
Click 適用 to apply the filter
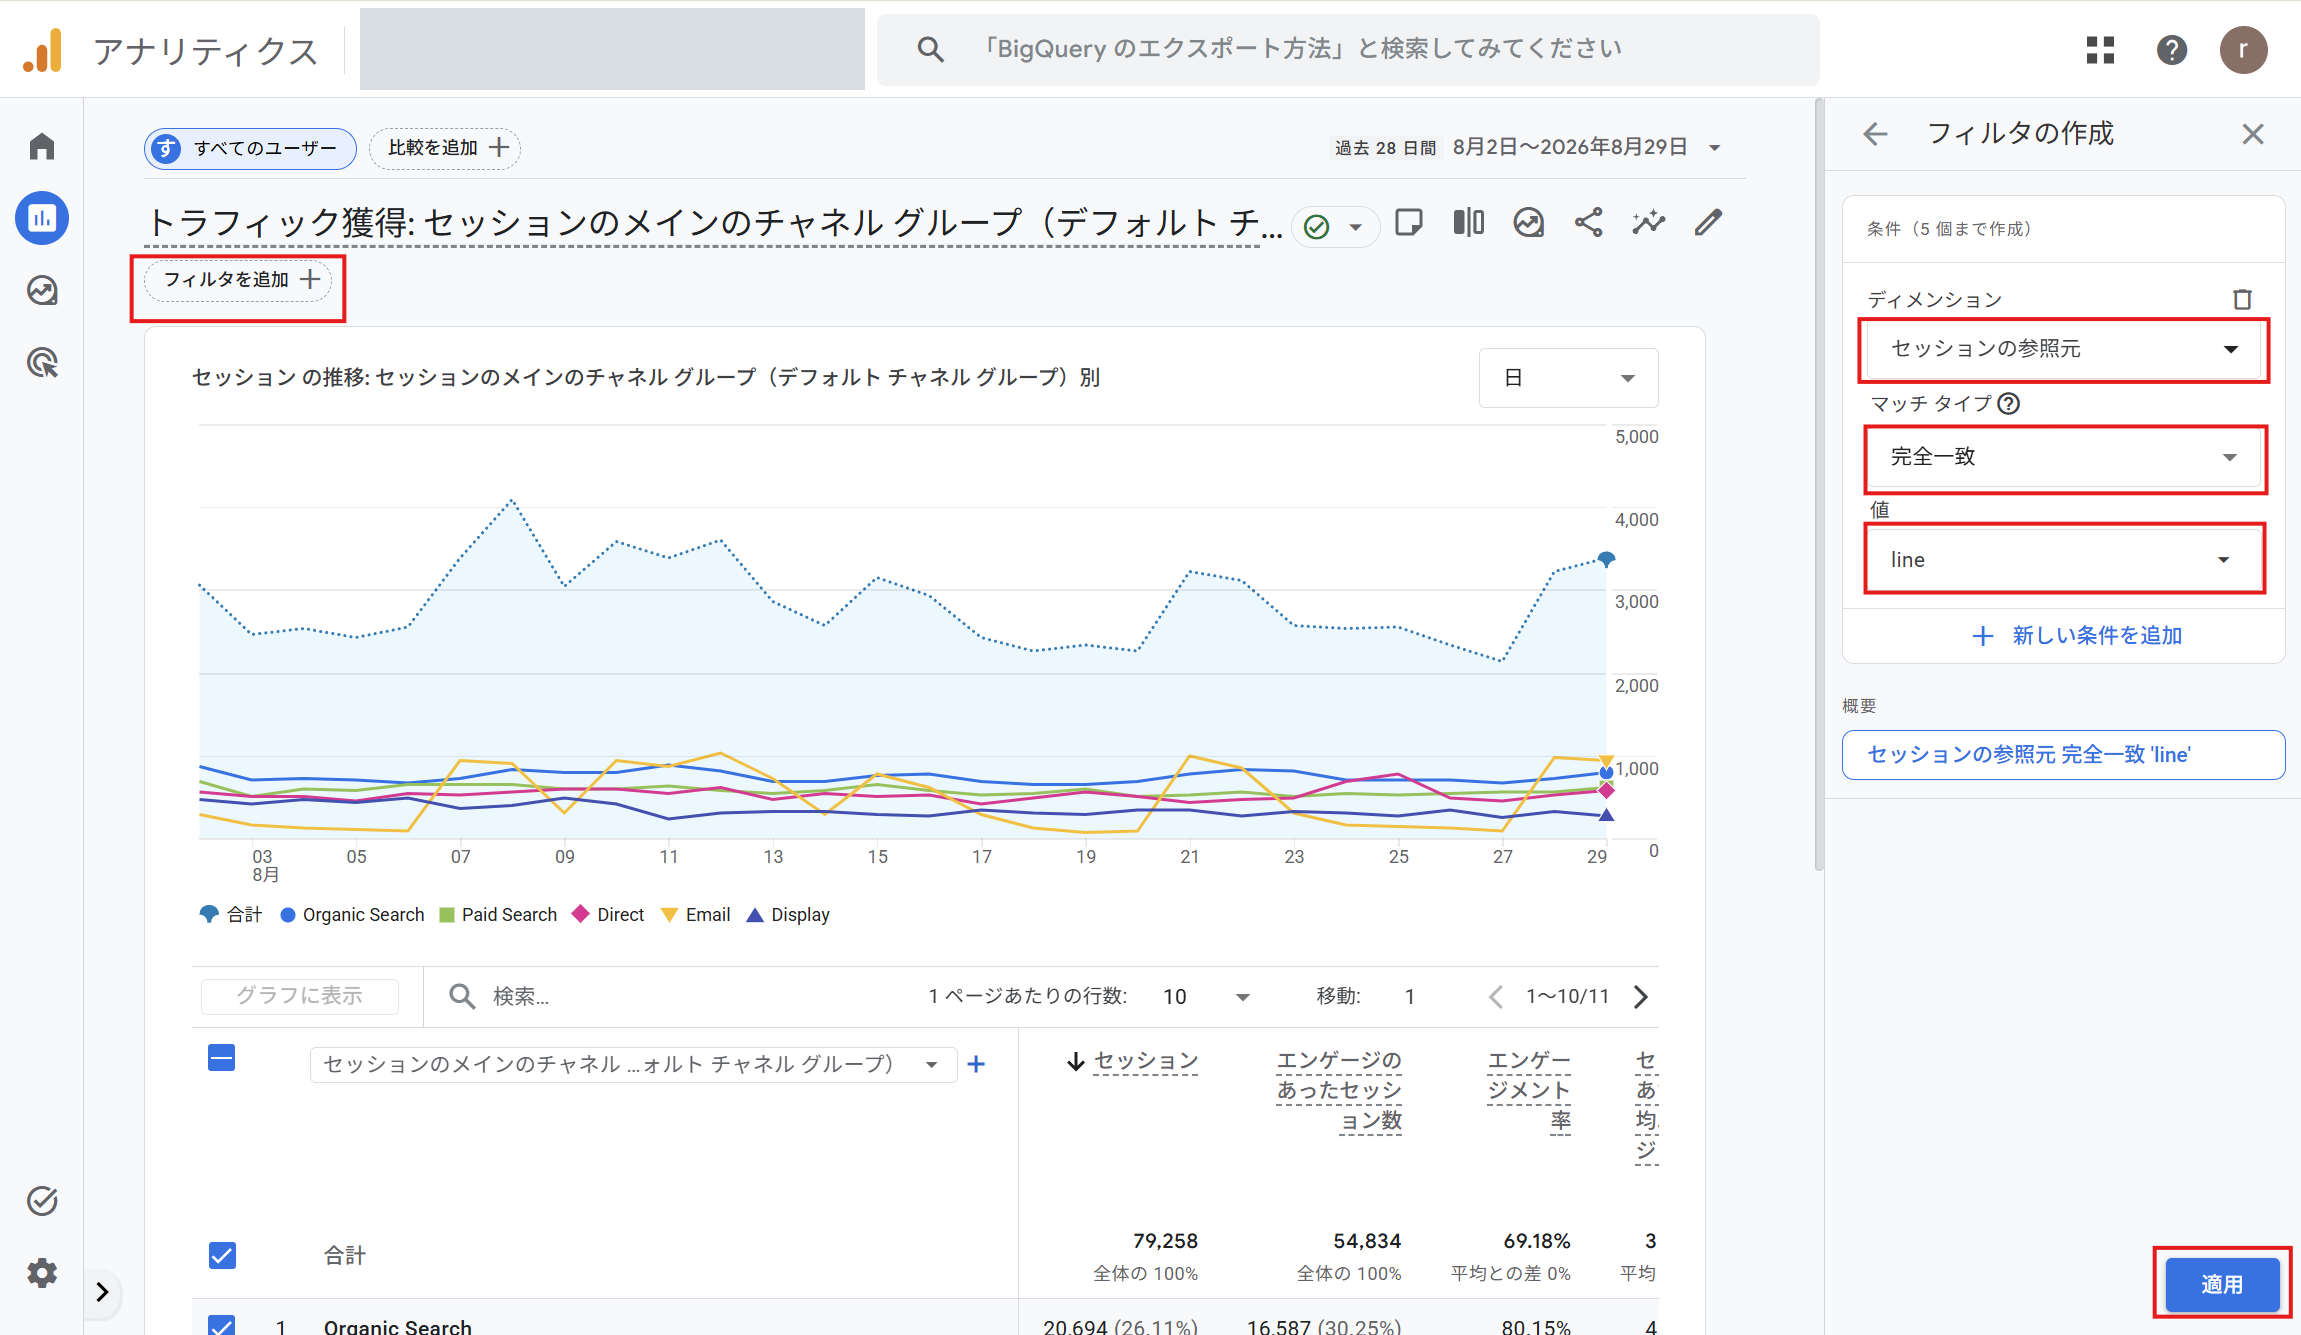click(x=2222, y=1284)
